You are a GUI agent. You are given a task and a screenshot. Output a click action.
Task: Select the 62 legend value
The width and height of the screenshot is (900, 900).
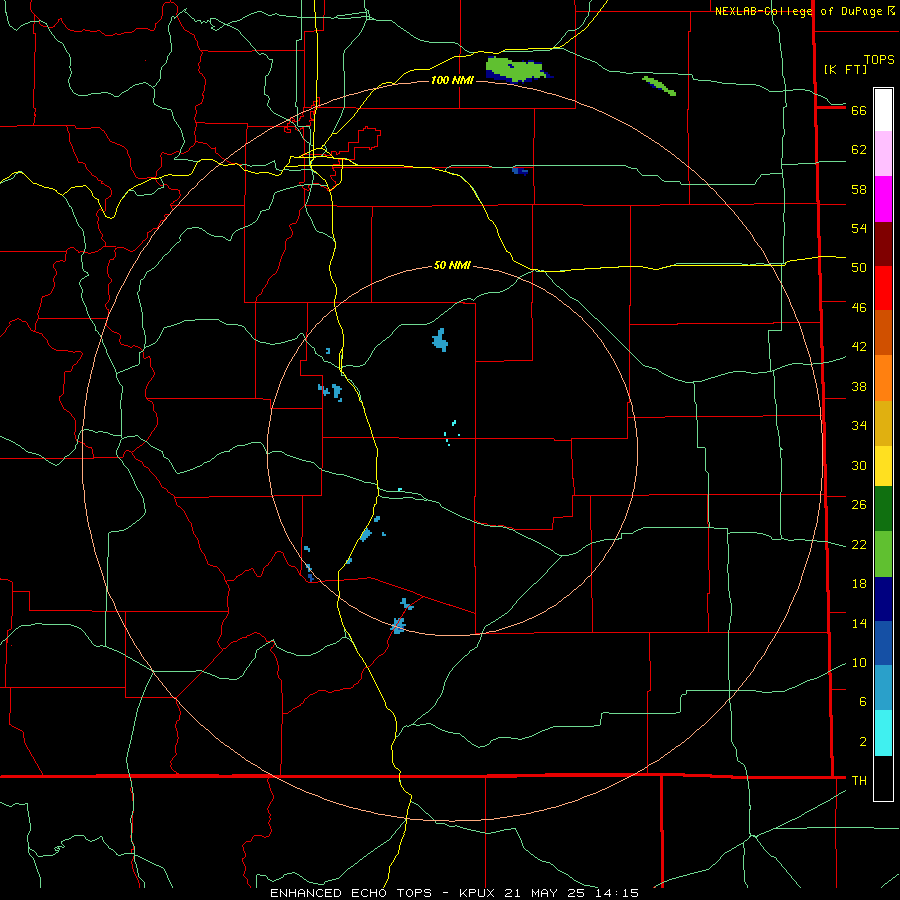click(859, 150)
